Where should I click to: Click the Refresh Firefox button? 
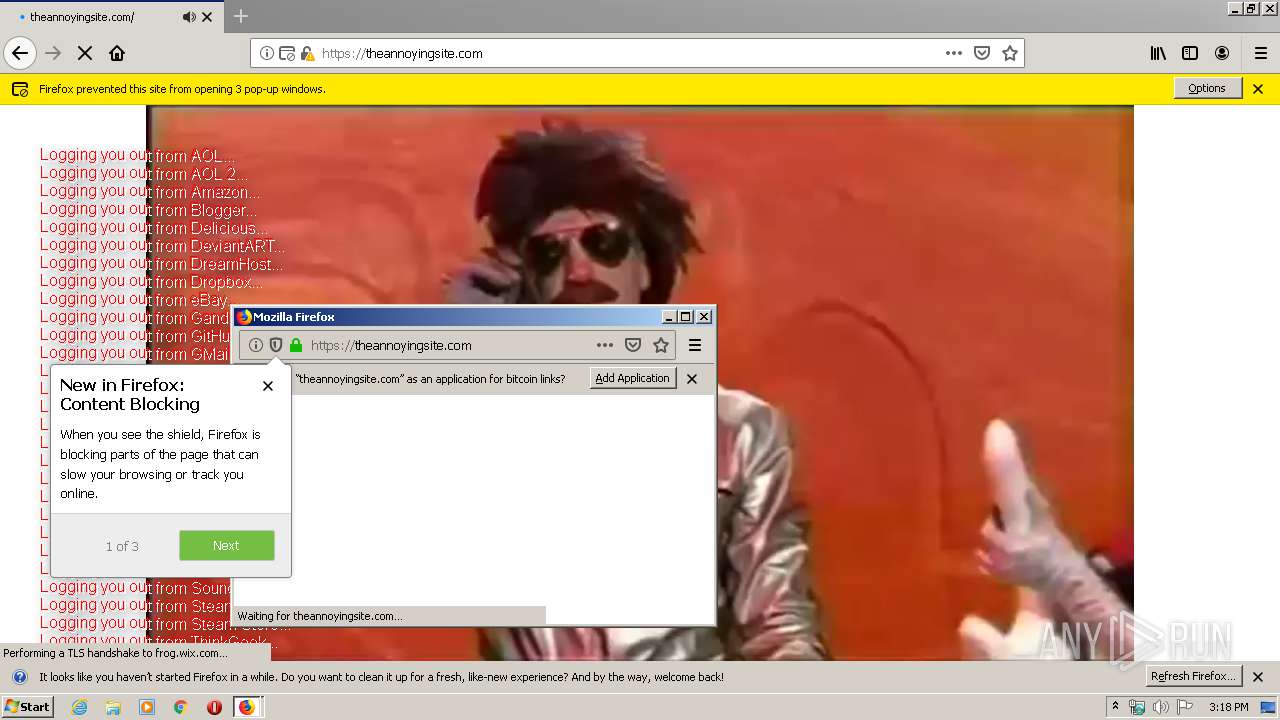[1193, 676]
